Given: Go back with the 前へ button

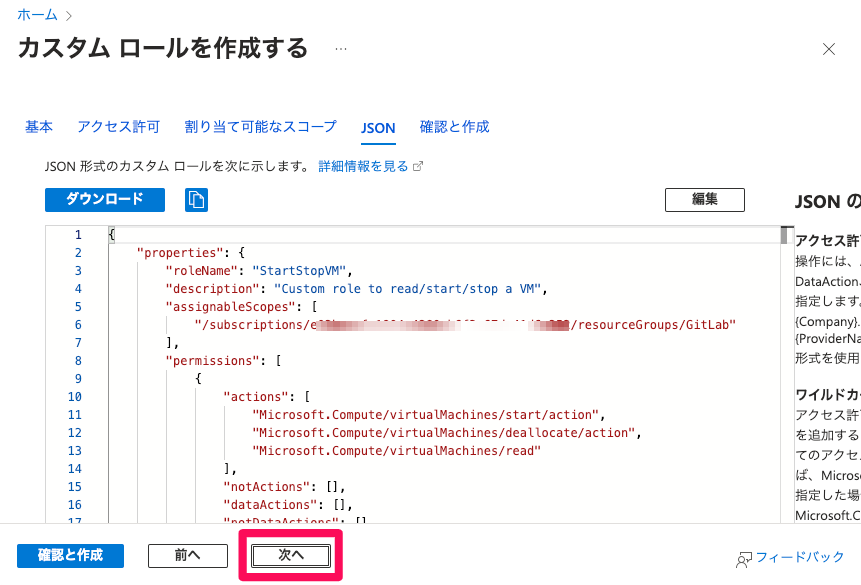Looking at the screenshot, I should point(188,555).
